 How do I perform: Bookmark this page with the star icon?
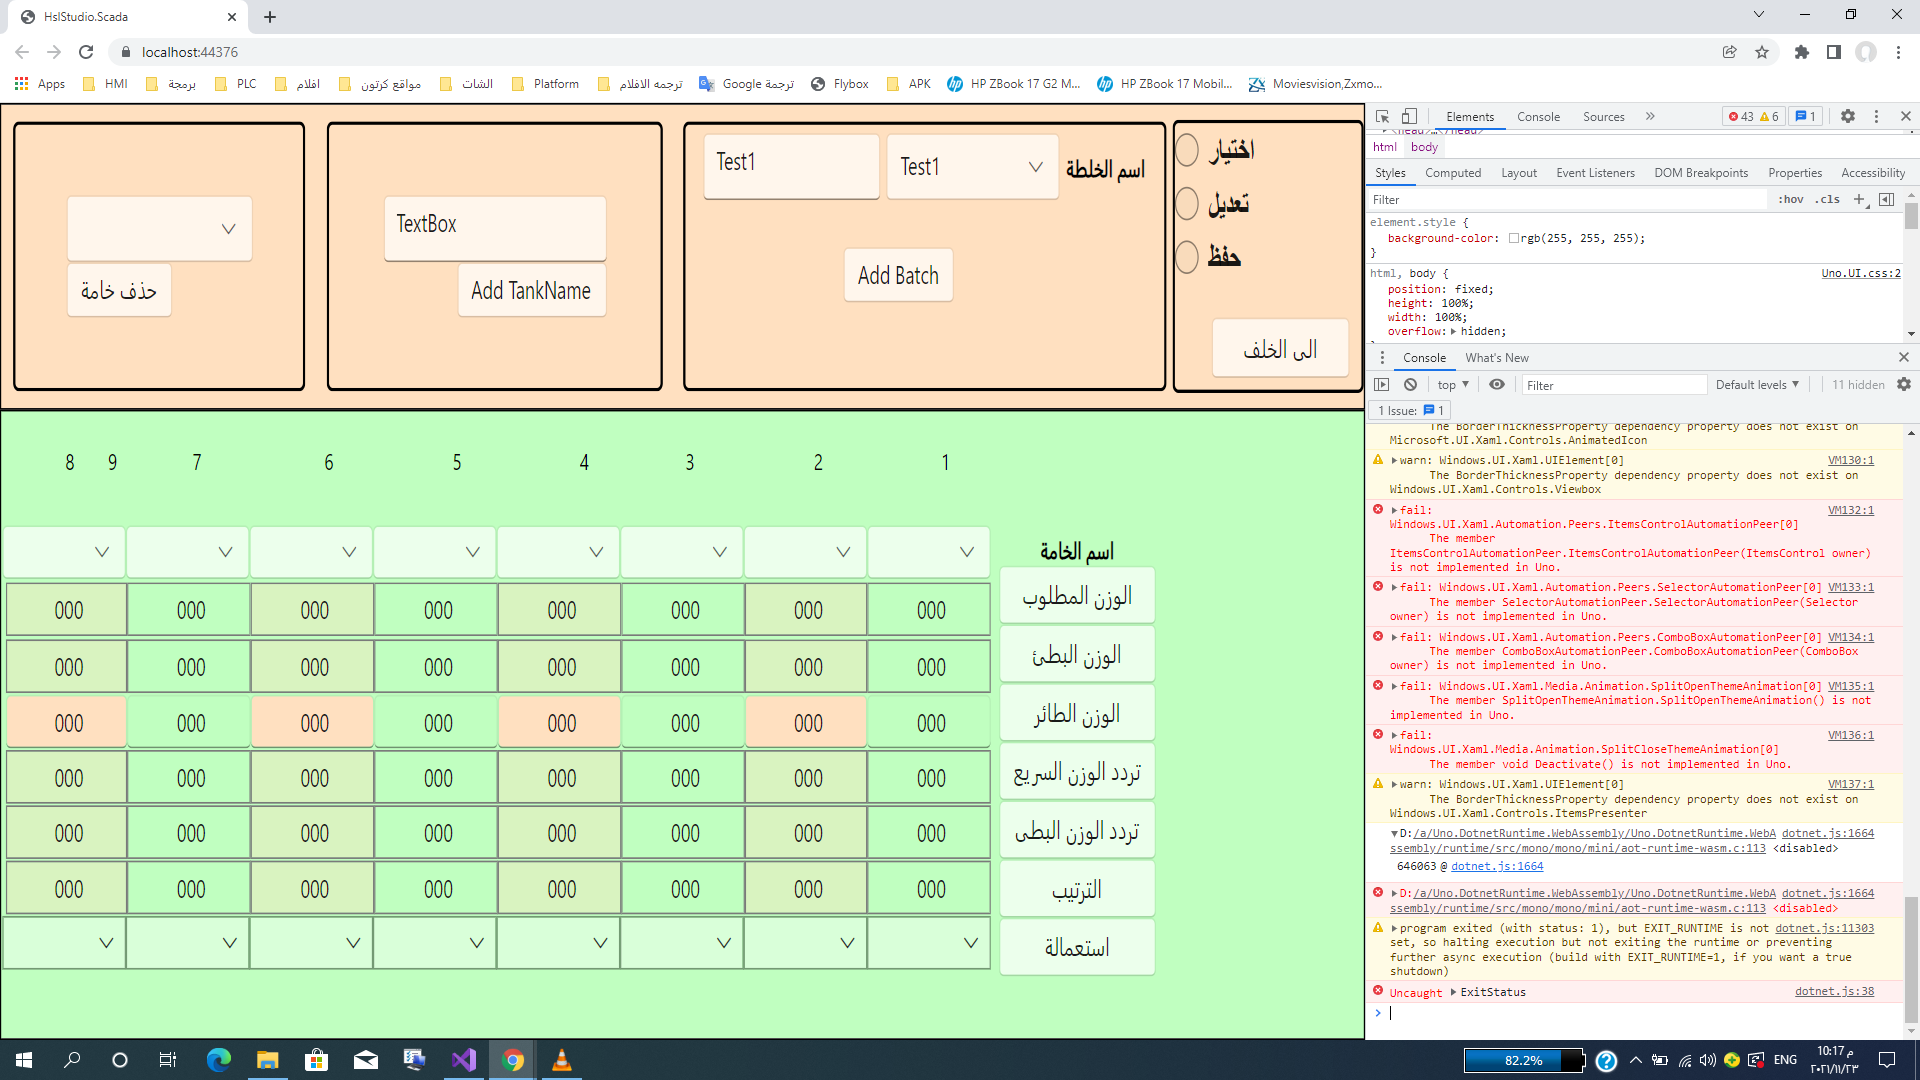[x=1762, y=52]
